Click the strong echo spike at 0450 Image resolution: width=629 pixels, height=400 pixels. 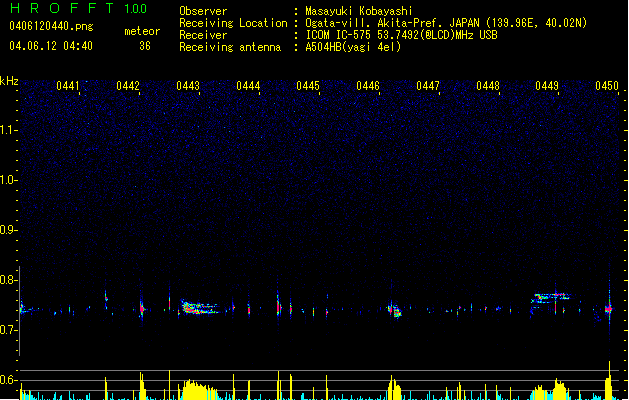coord(609,309)
